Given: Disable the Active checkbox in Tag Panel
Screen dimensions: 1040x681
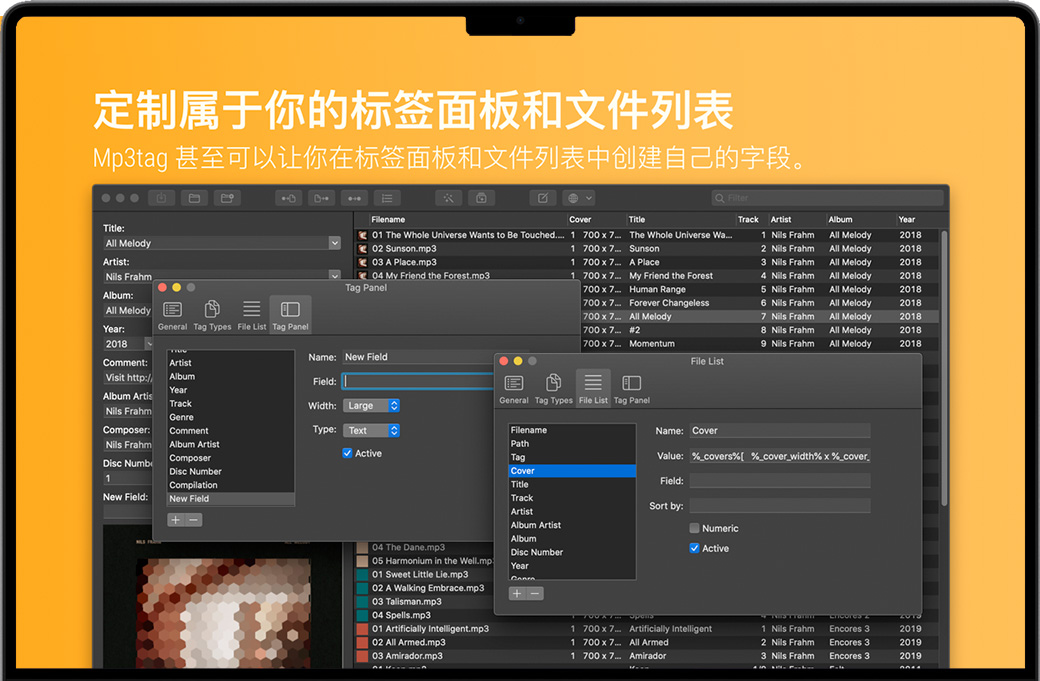Looking at the screenshot, I should tap(348, 454).
